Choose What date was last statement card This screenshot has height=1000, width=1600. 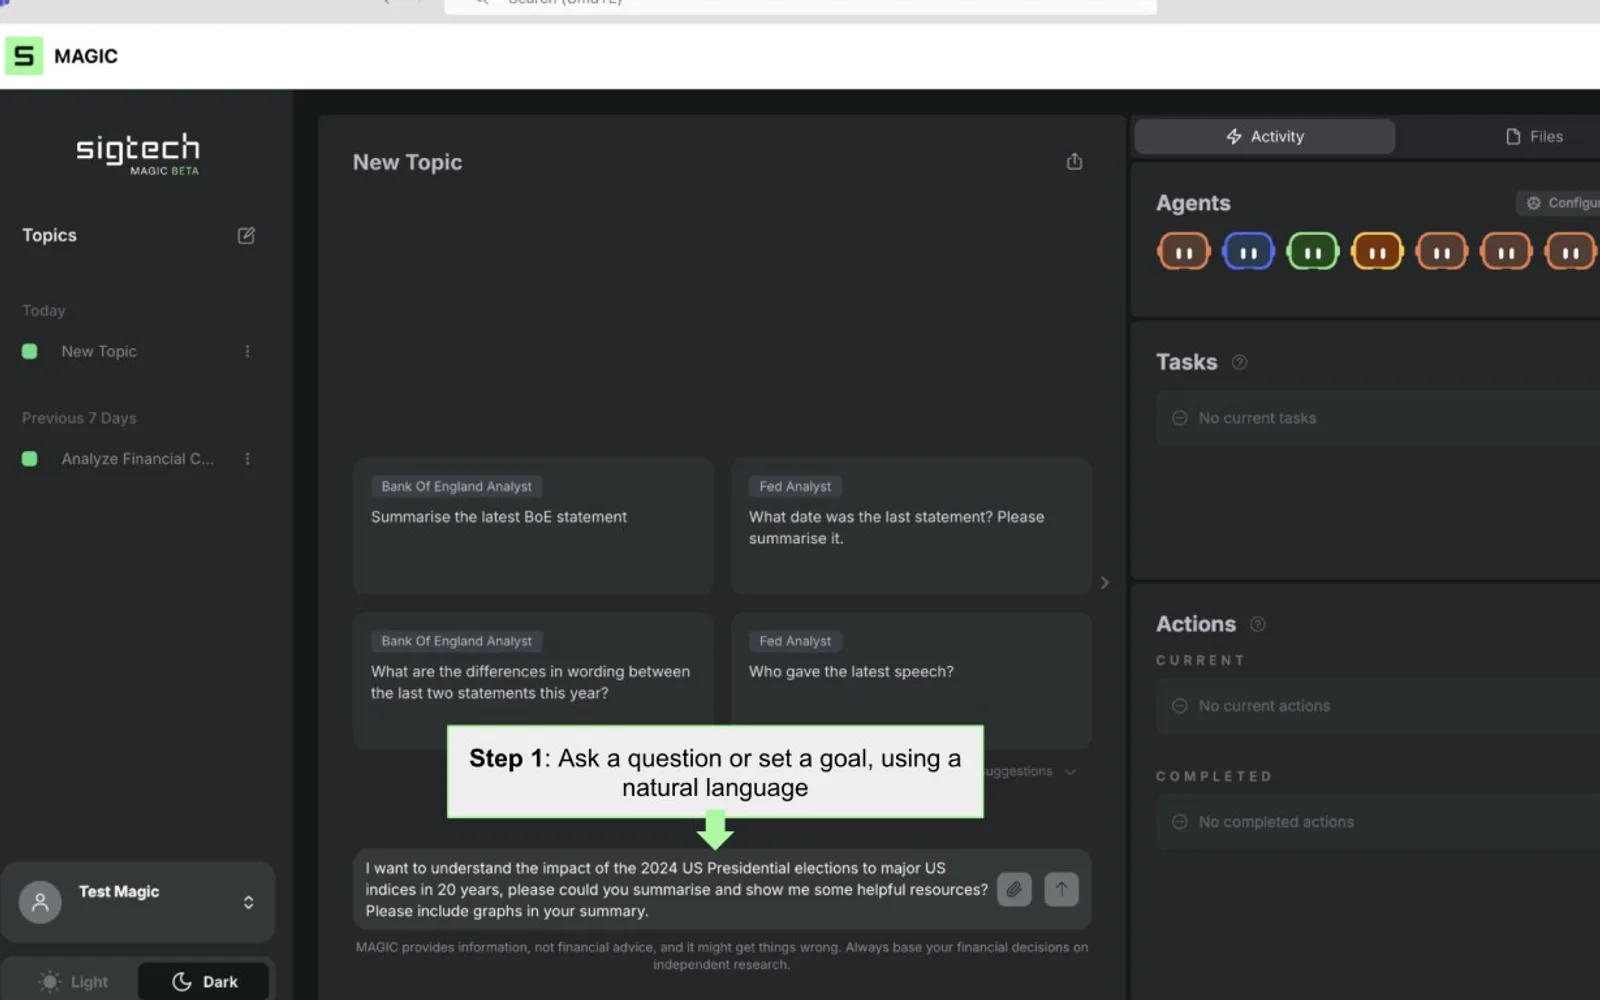point(911,526)
